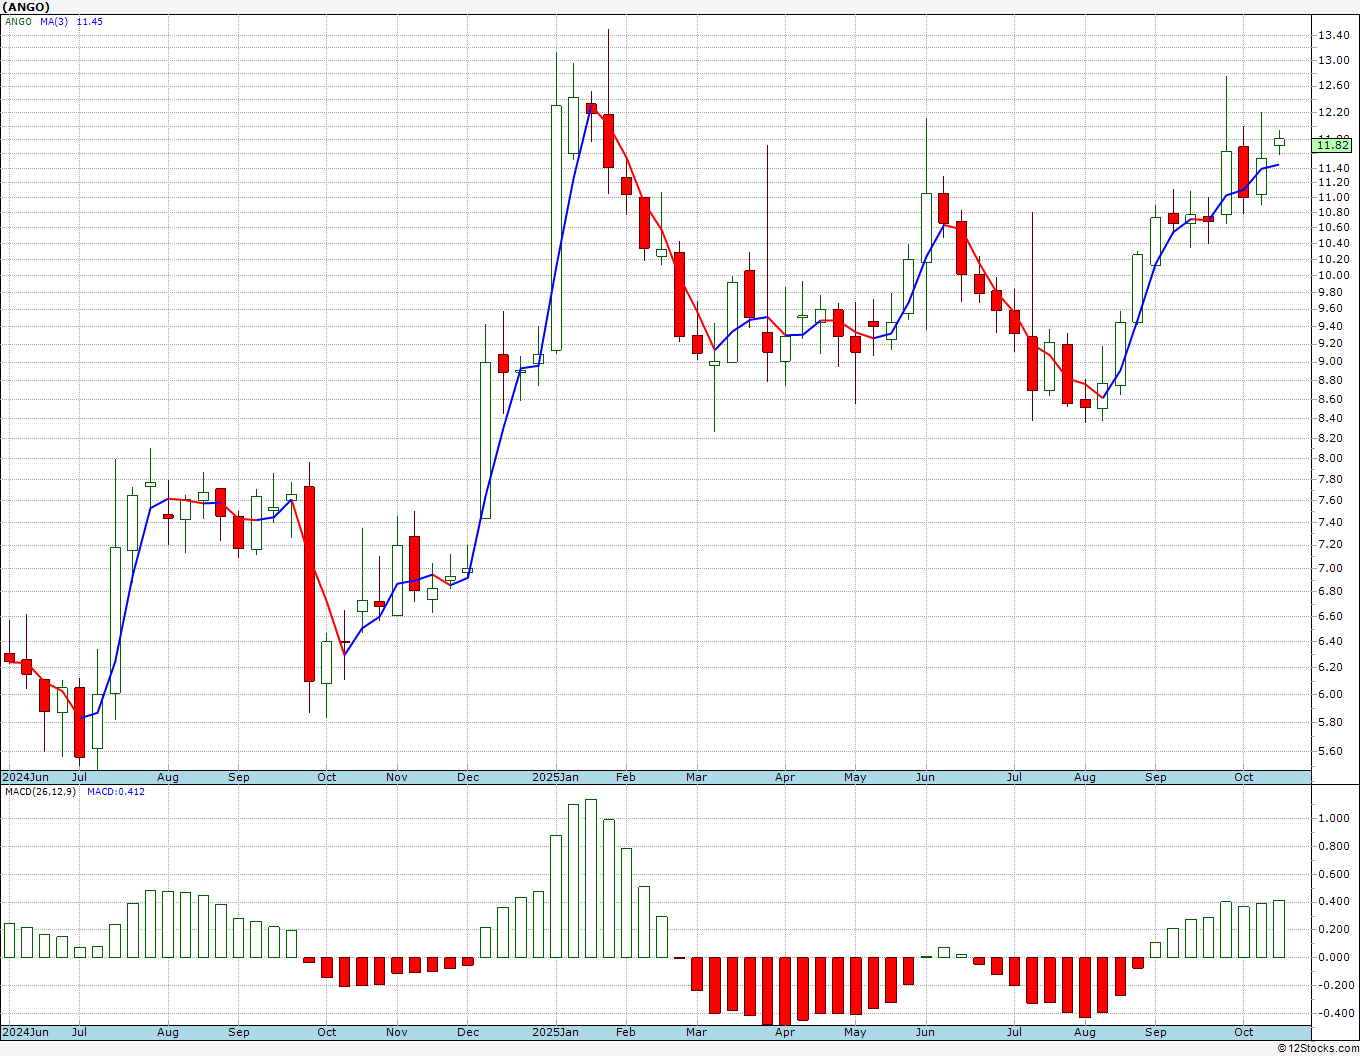Image resolution: width=1360 pixels, height=1056 pixels.
Task: Click the (ANGO) chart title
Action: (28, 7)
